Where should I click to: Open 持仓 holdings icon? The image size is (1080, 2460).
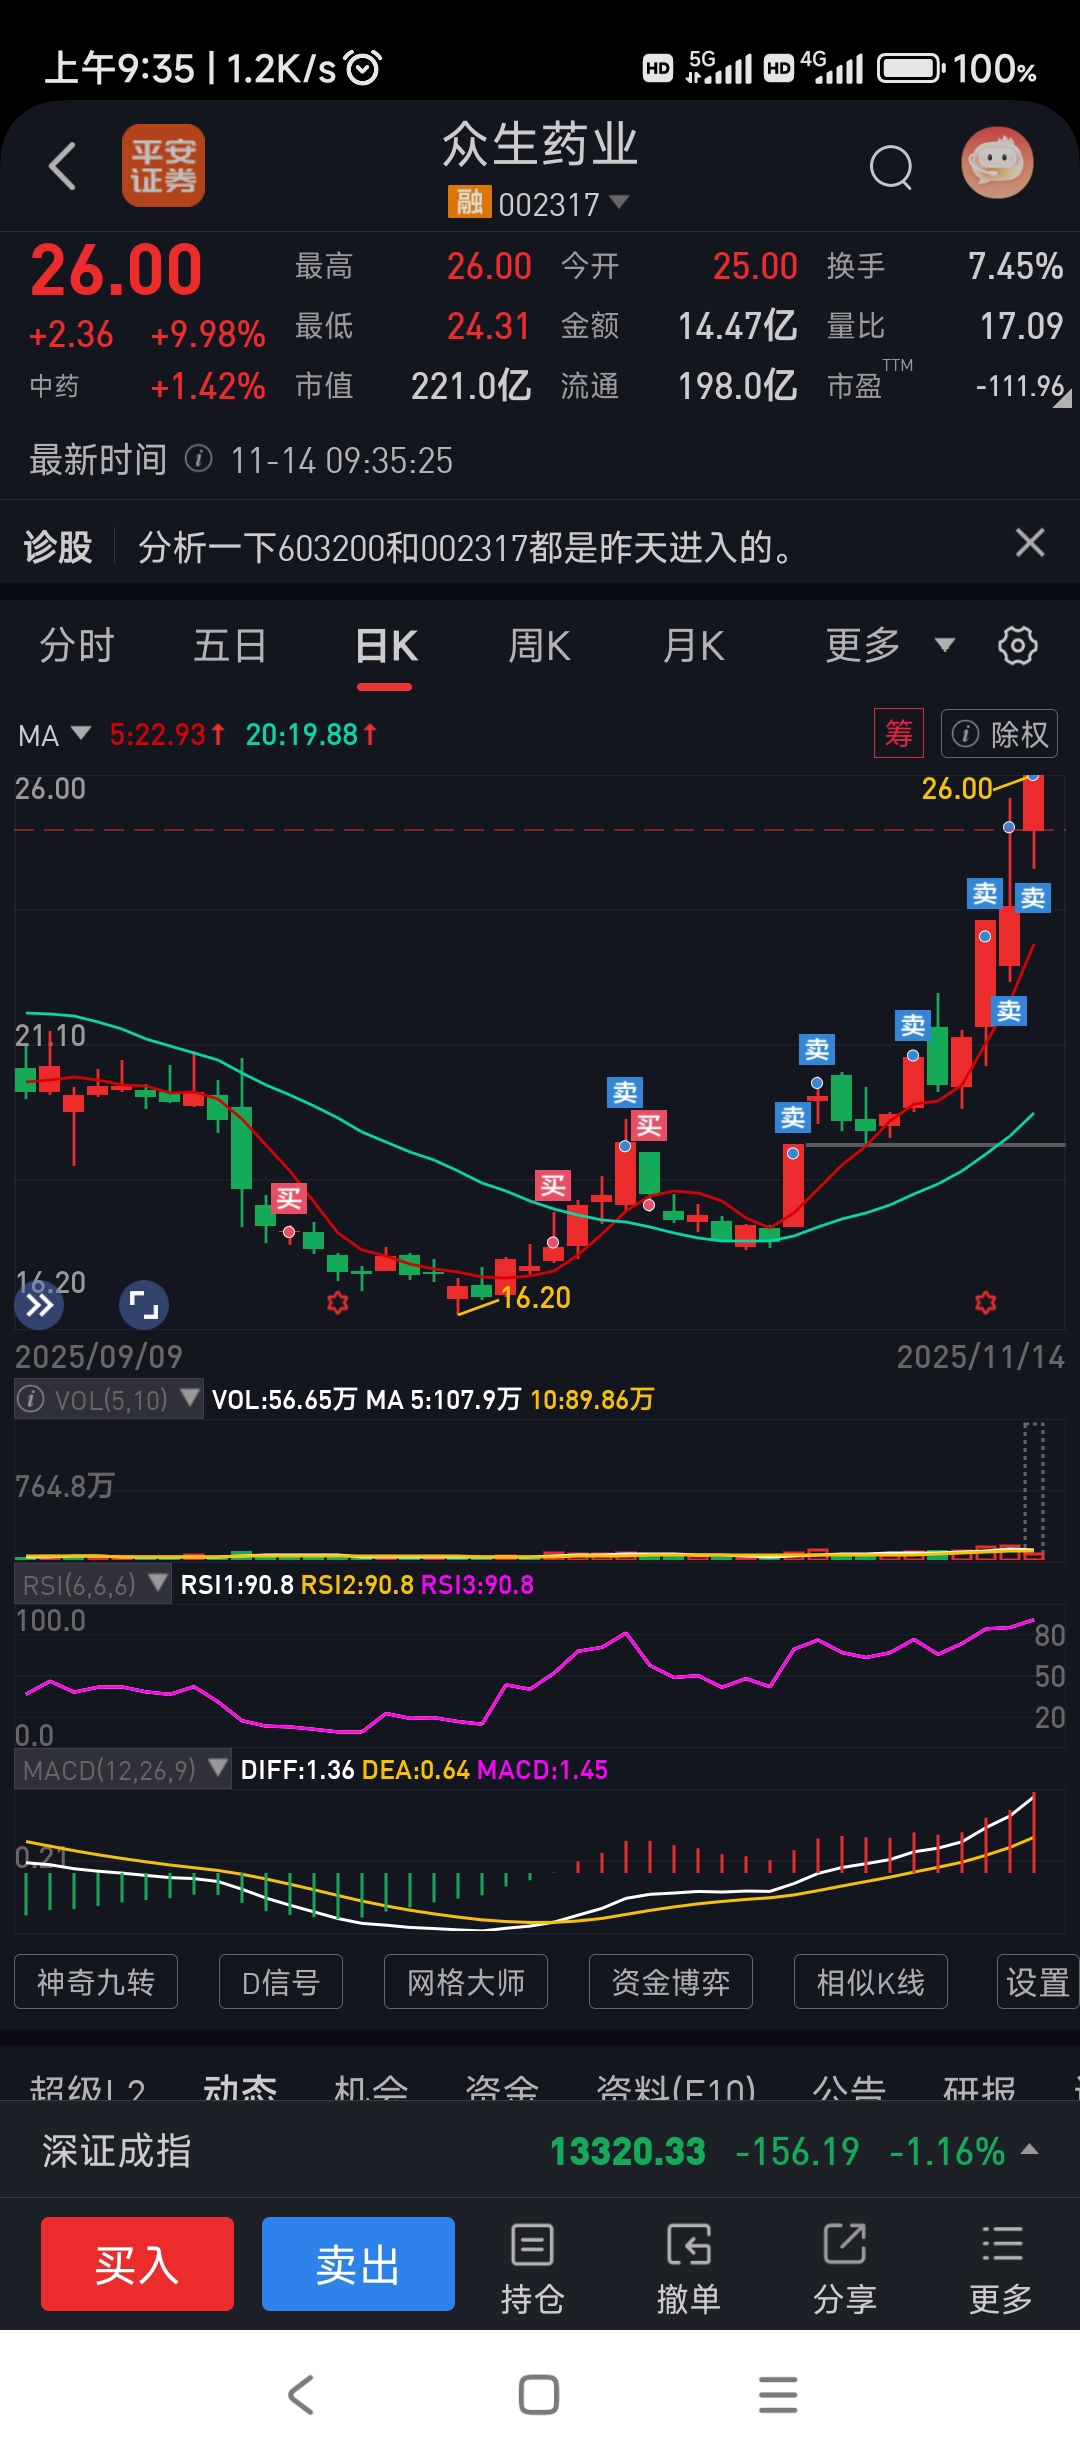[x=532, y=2267]
